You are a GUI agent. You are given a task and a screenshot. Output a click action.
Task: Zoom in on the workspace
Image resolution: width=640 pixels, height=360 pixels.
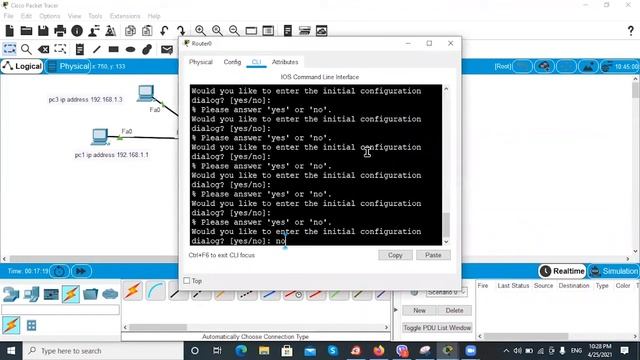point(200,31)
